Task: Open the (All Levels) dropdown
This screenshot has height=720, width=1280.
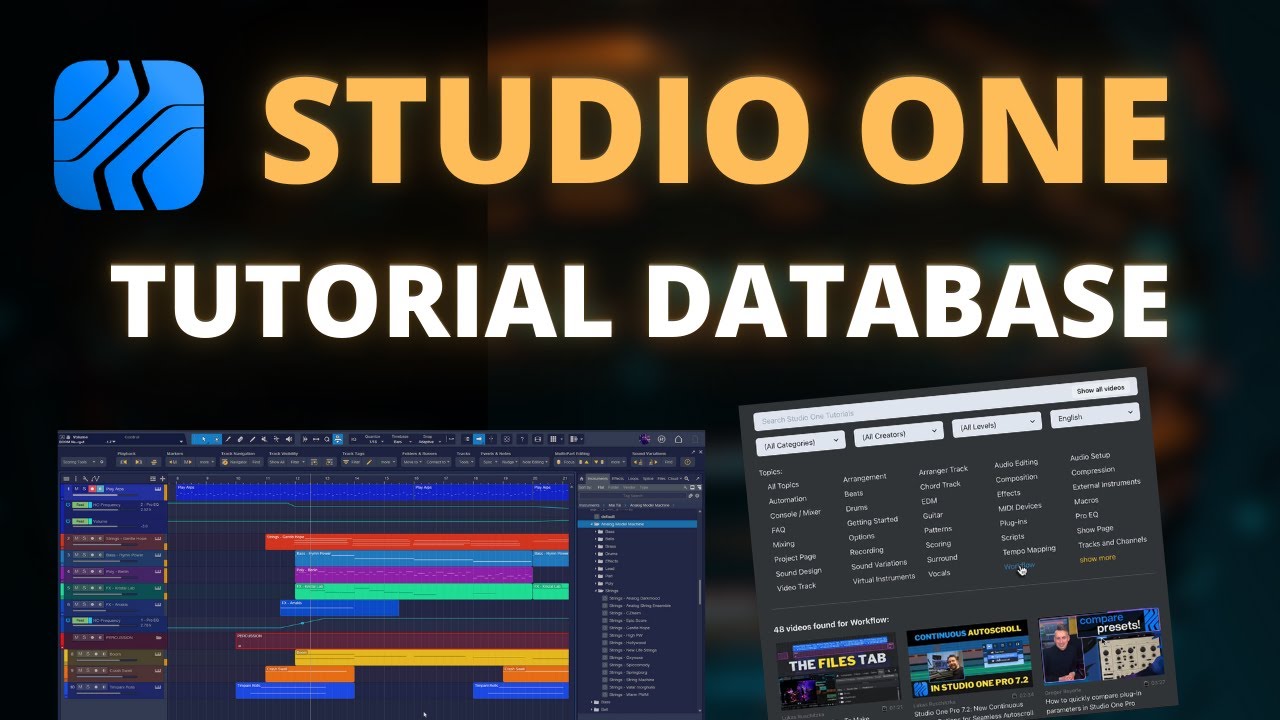Action: [997, 425]
